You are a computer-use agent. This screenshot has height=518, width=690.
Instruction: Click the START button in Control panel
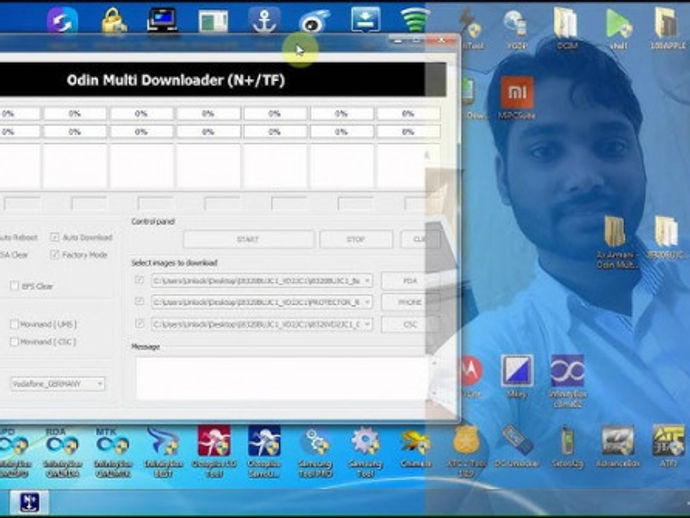pyautogui.click(x=248, y=239)
